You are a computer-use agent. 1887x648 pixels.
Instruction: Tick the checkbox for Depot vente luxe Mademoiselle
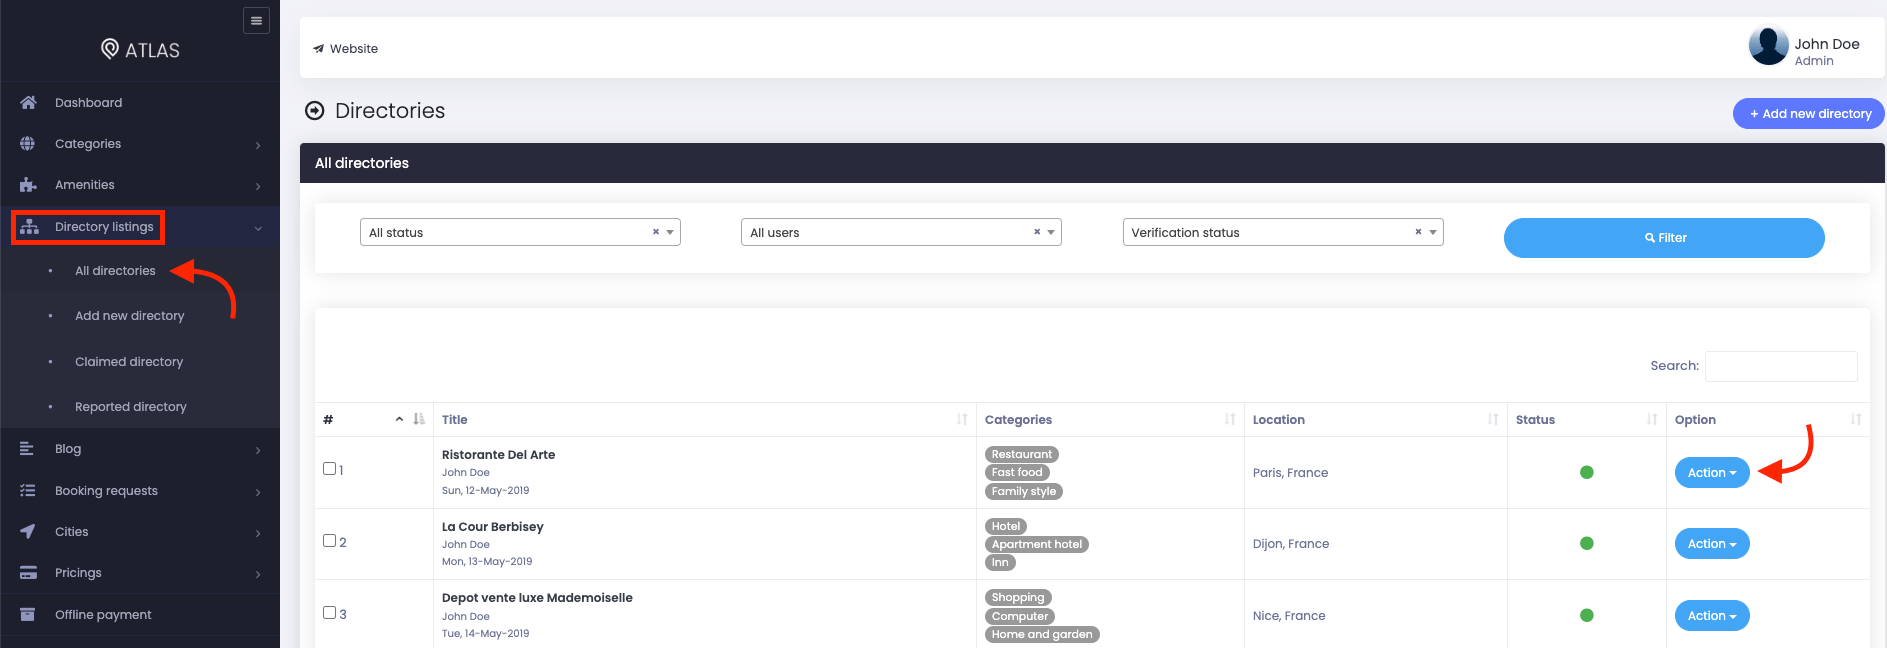pyautogui.click(x=329, y=612)
